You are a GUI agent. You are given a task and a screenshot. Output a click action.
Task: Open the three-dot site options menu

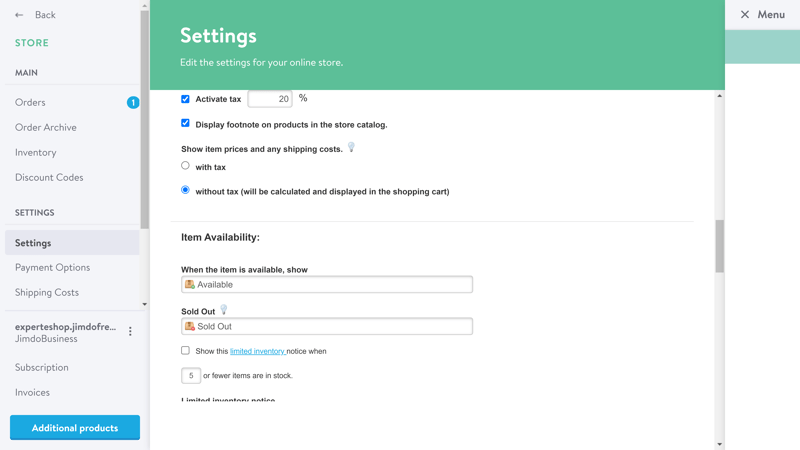click(130, 332)
